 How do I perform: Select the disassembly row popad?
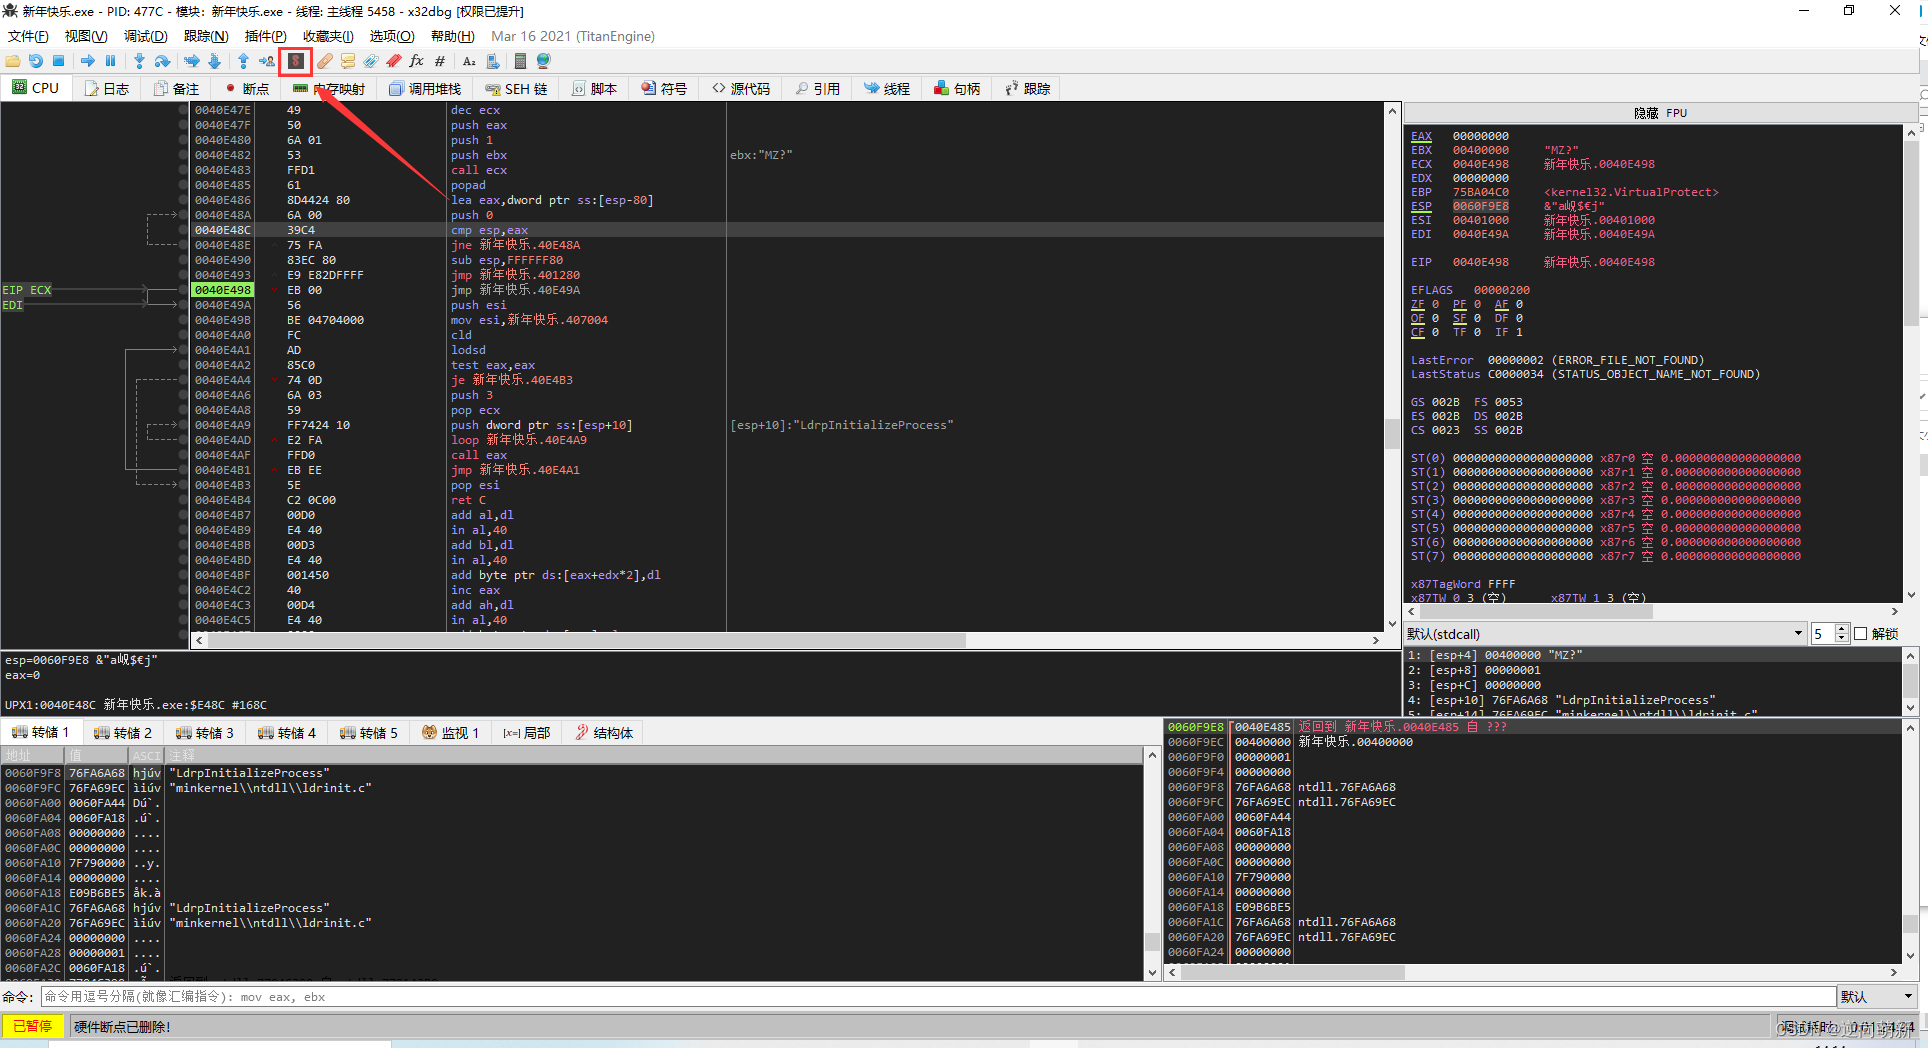pyautogui.click(x=788, y=185)
